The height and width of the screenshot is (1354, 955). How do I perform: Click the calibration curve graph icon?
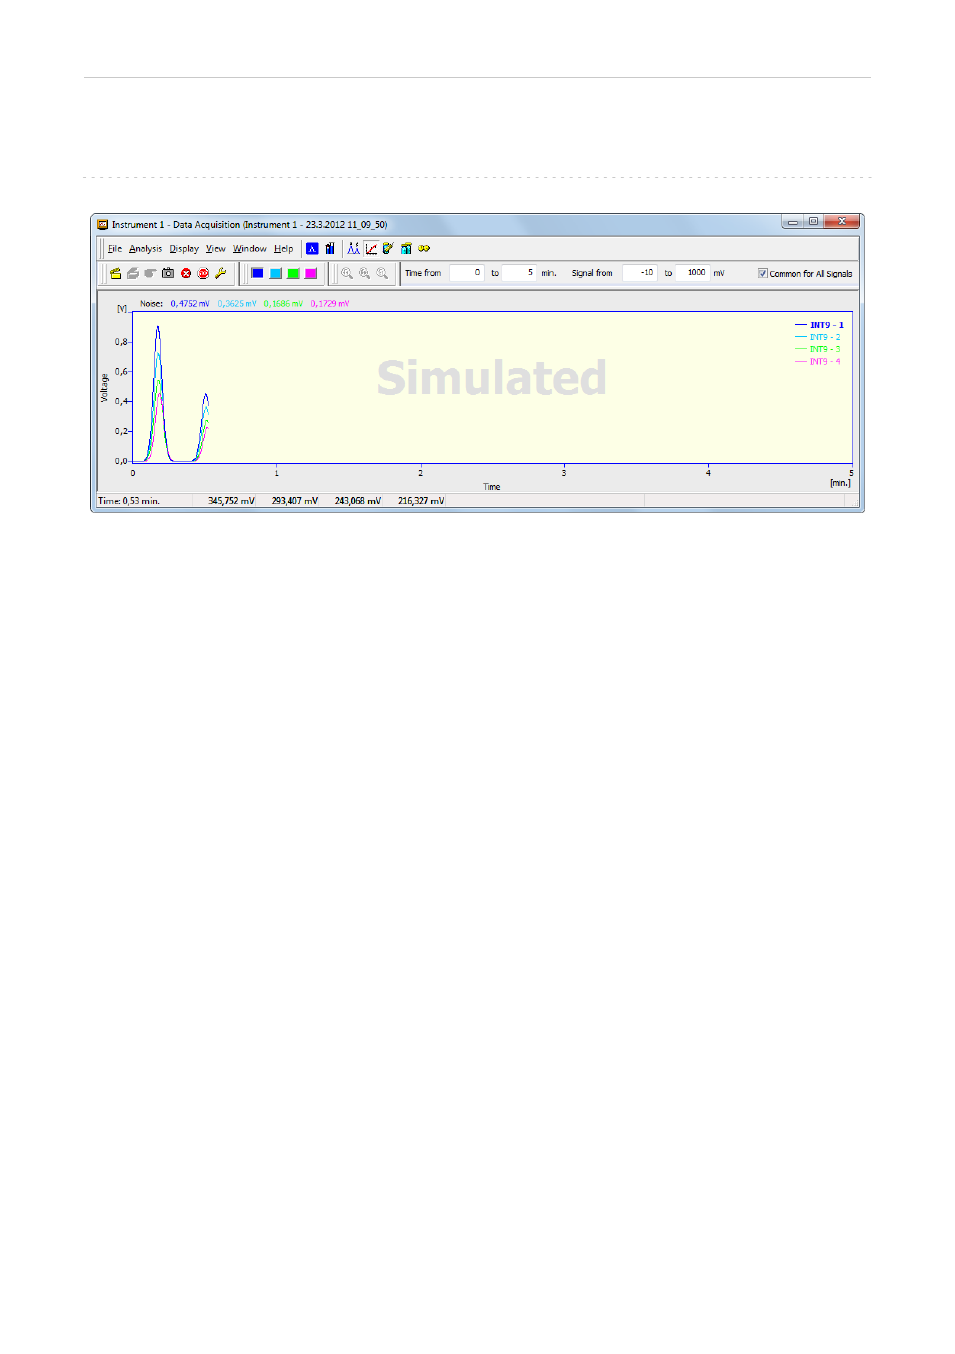371,249
